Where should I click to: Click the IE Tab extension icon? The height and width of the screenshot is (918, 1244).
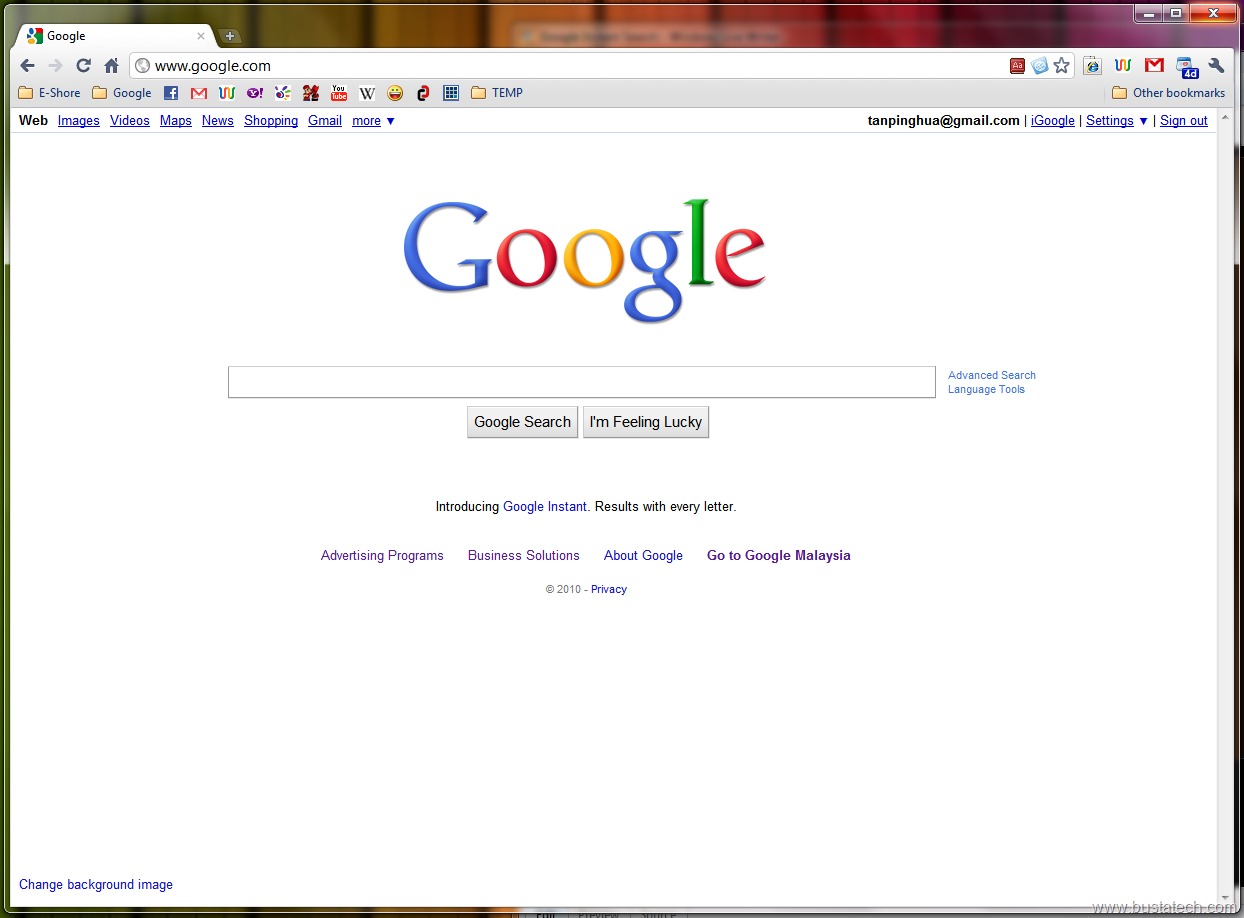(1092, 66)
